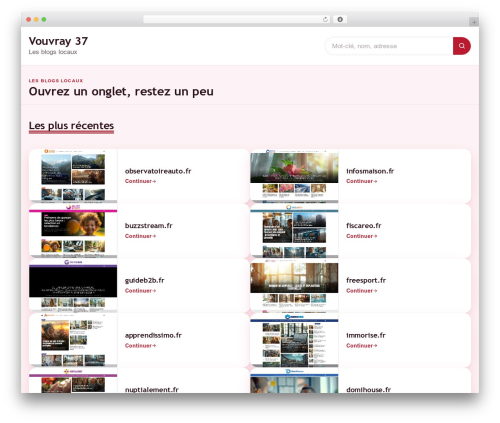The width and height of the screenshot is (500, 423).
Task: Click Continuer under buzzstream.fr
Action: [x=140, y=236]
